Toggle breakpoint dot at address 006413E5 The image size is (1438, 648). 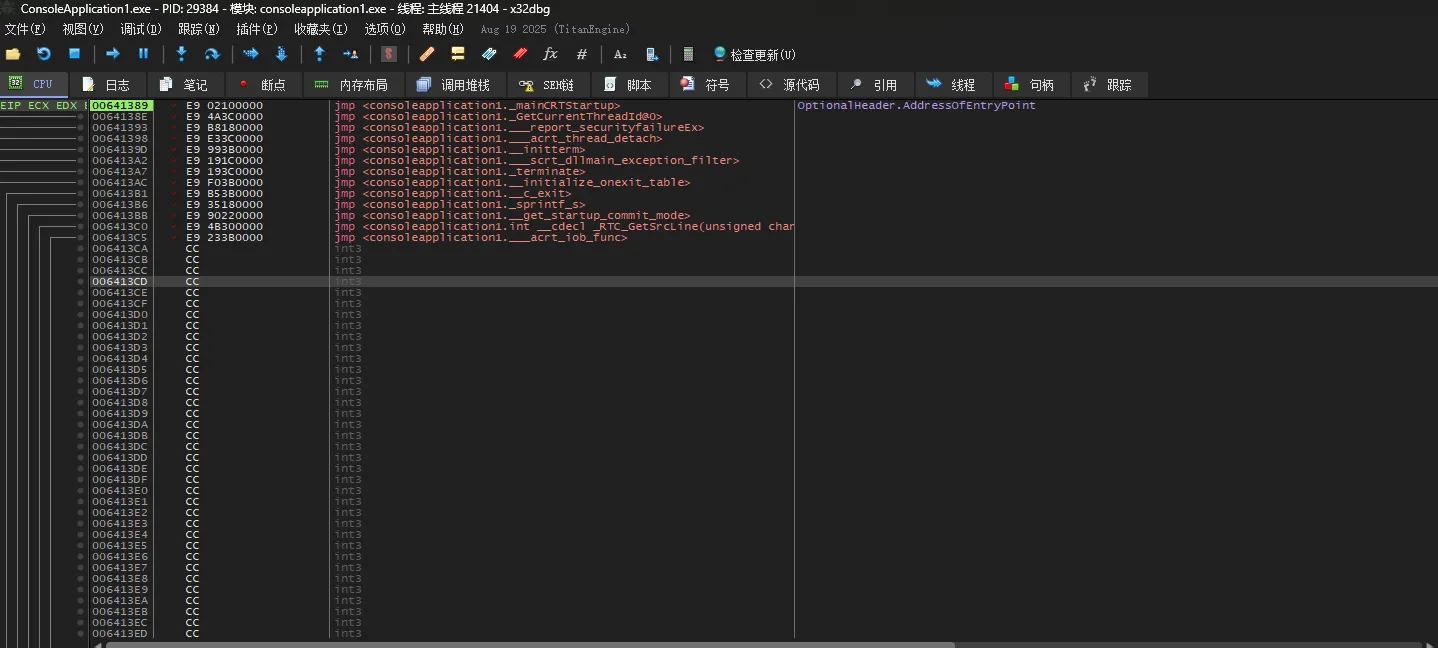point(81,546)
